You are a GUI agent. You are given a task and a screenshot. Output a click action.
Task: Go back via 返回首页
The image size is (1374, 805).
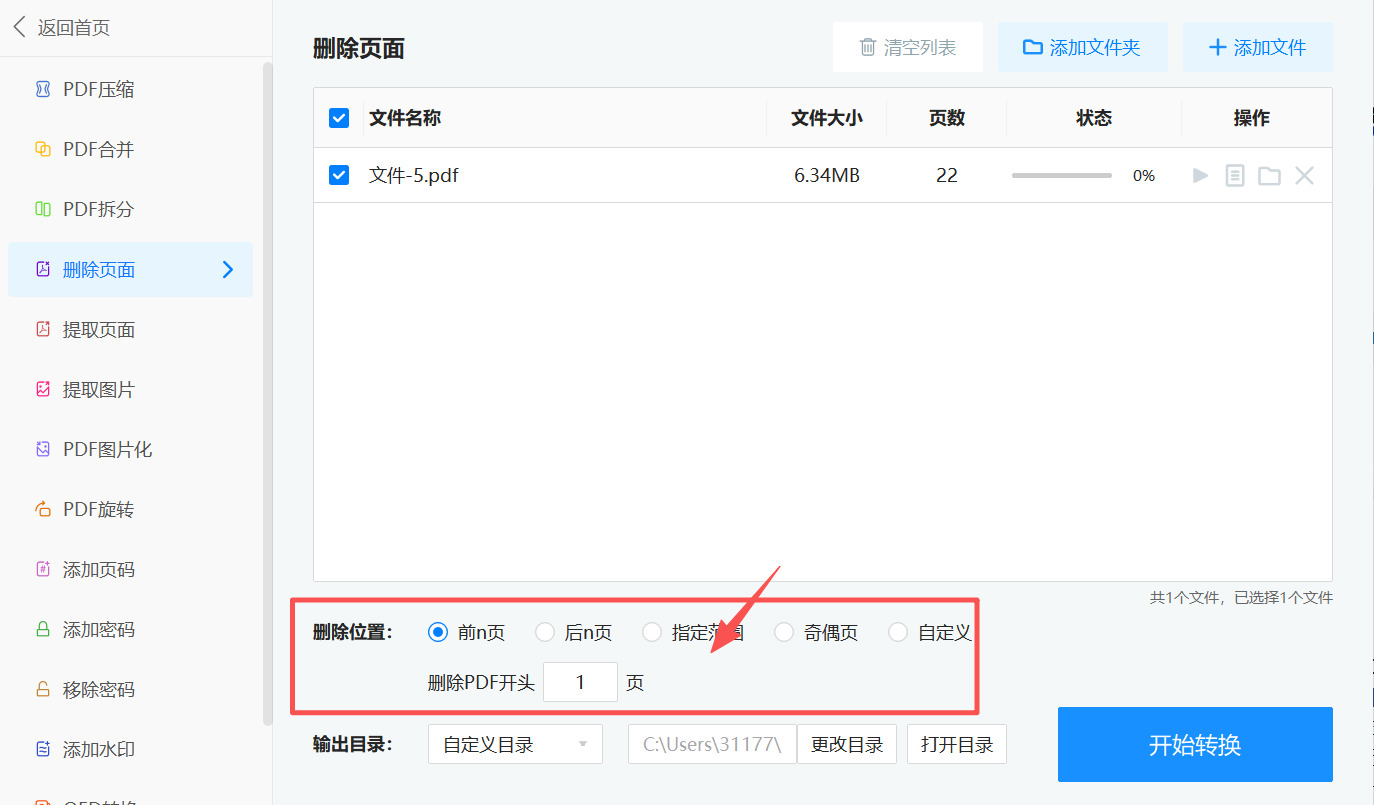pyautogui.click(x=62, y=28)
